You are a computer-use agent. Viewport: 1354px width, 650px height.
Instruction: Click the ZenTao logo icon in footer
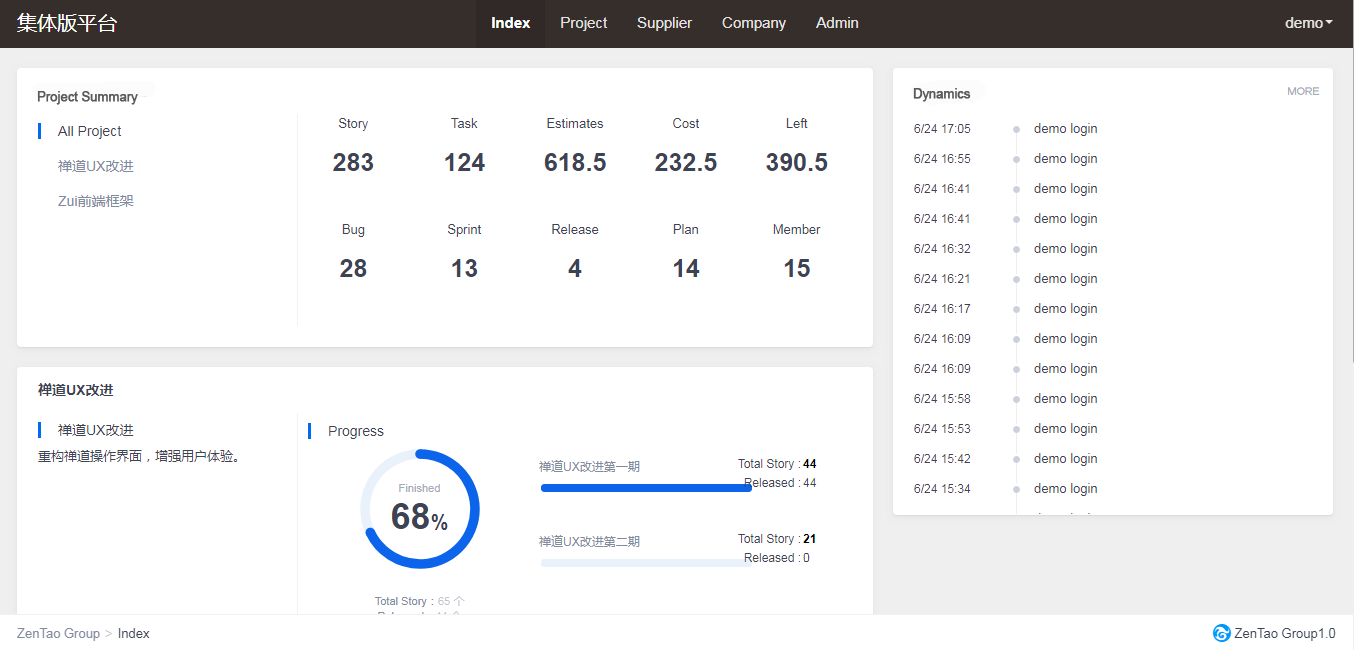pos(1221,633)
